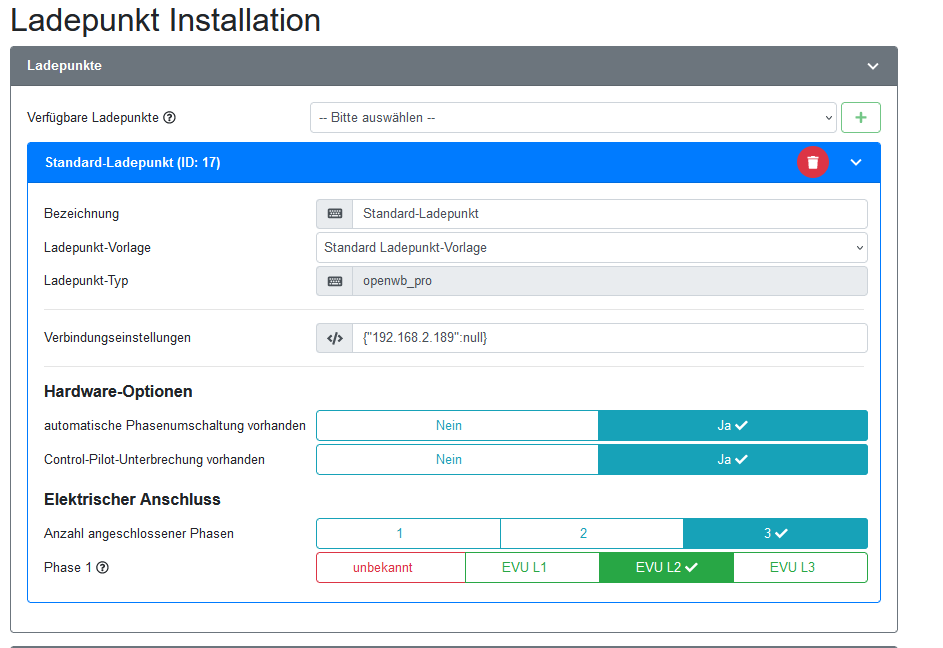Click help icon beside Phase 1 label
The image size is (943, 648).
[102, 568]
